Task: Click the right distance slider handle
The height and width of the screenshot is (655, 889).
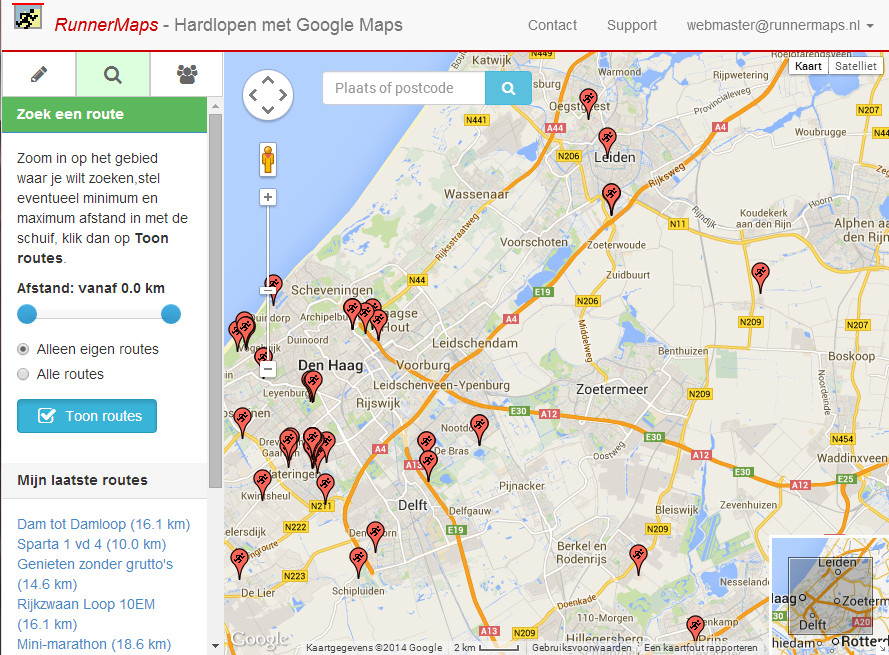Action: [x=171, y=315]
